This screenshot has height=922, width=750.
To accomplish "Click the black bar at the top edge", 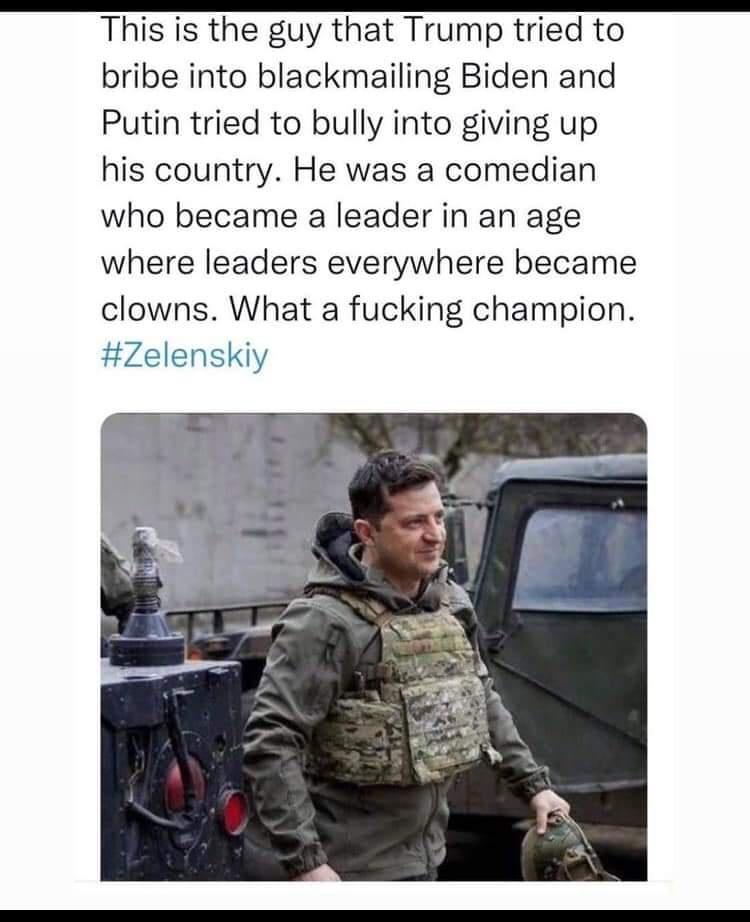I will [375, 5].
